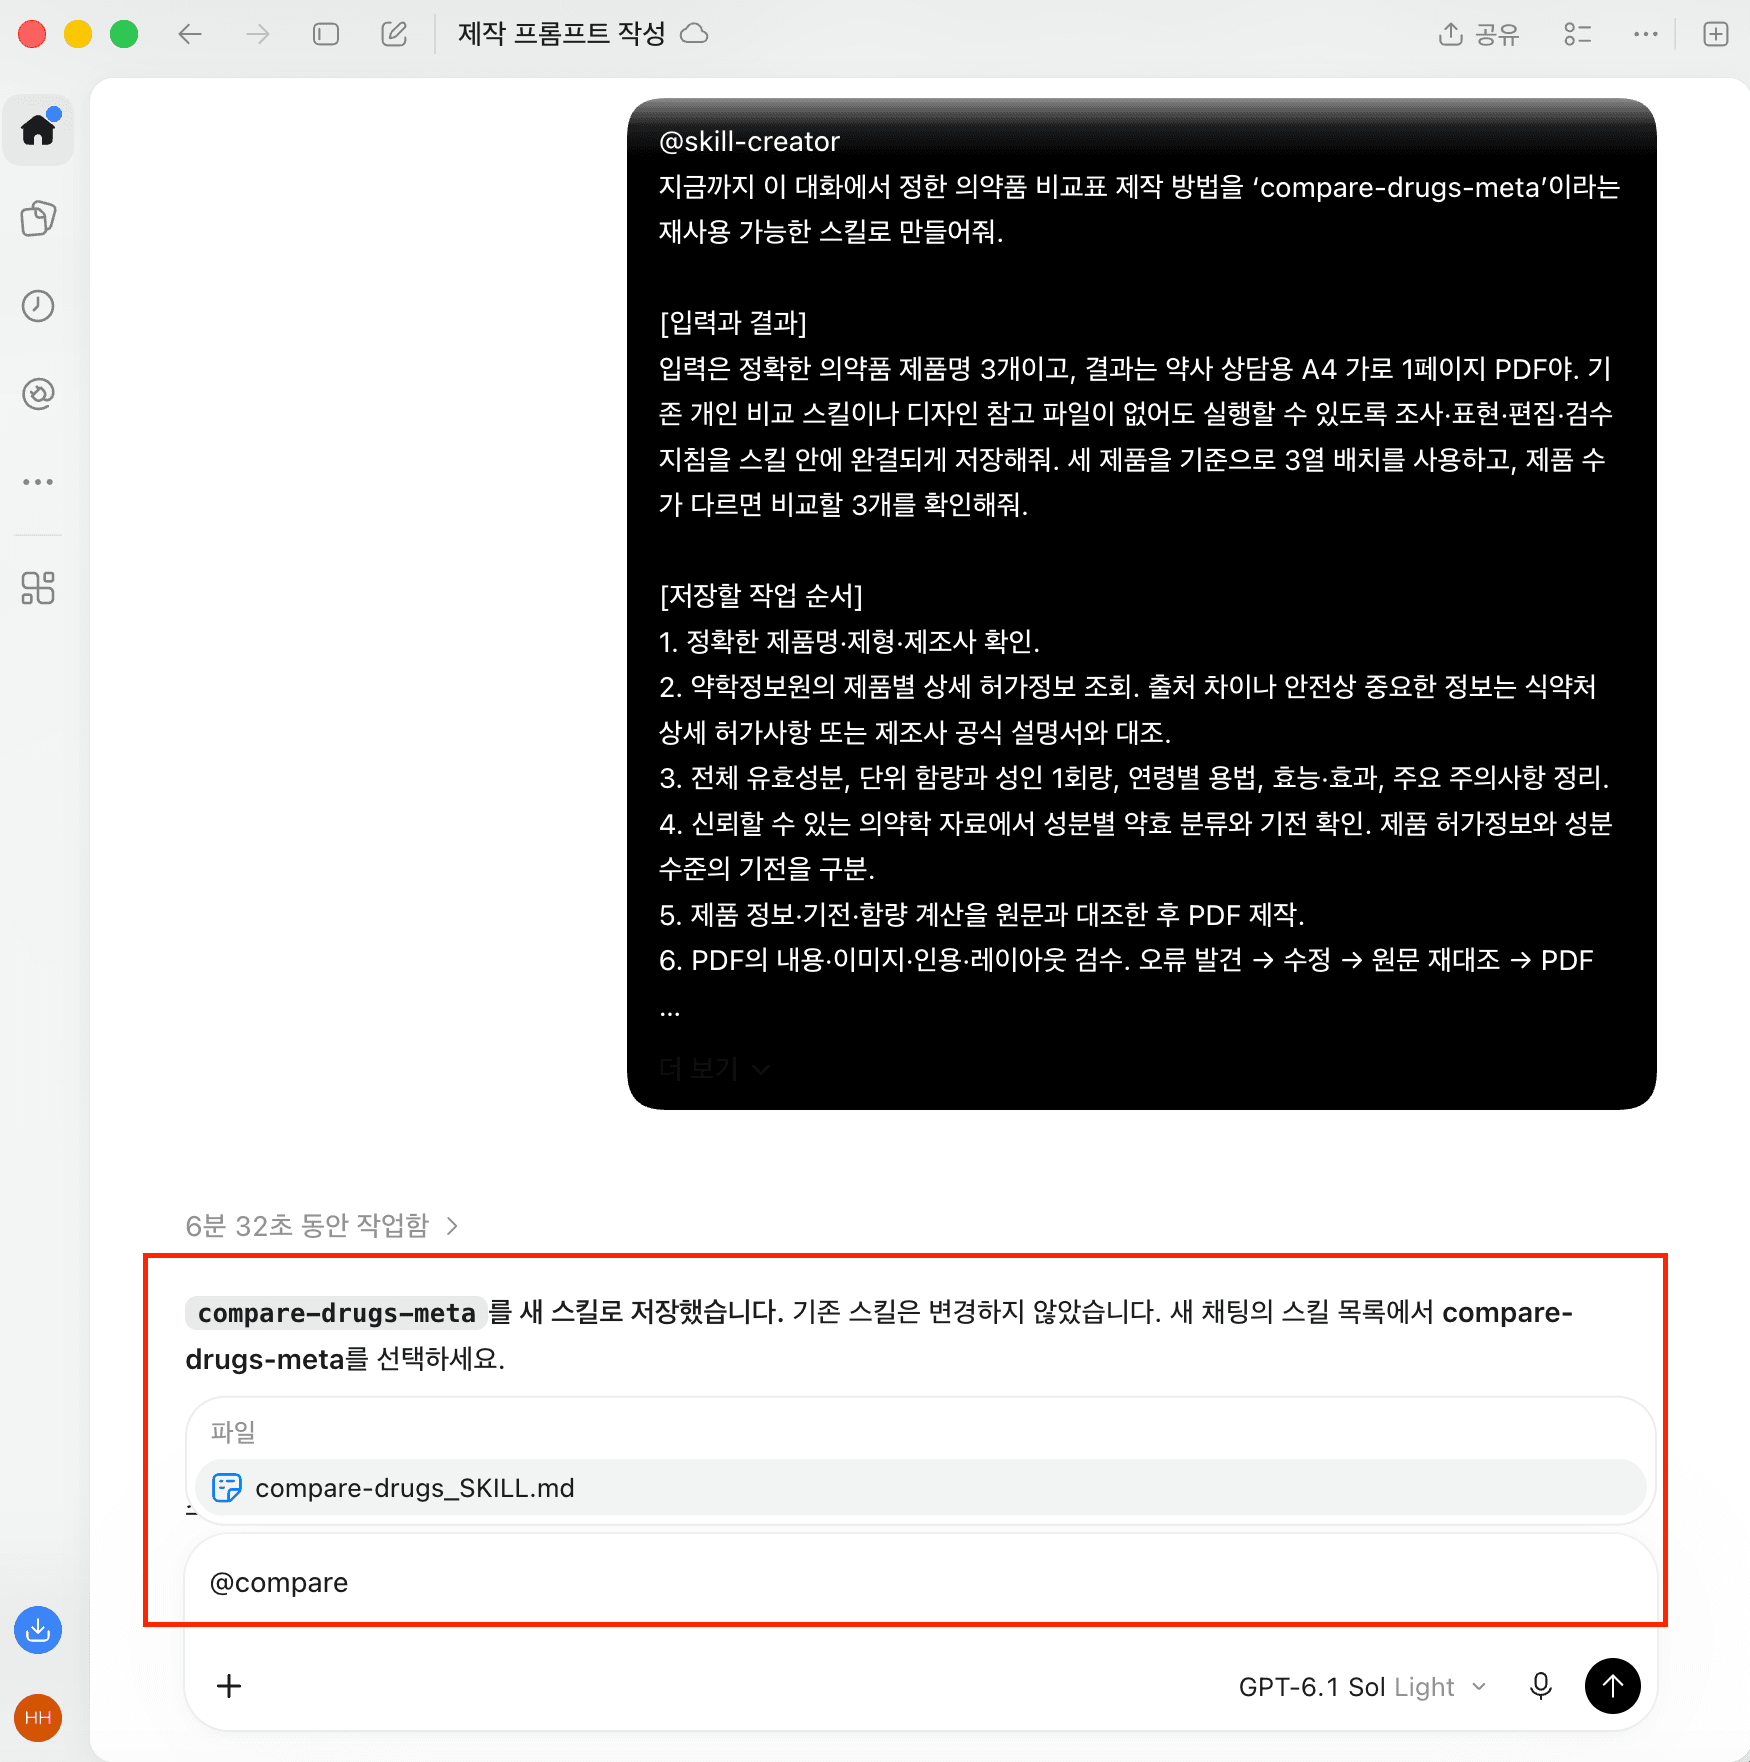Start a new chat with the compose icon
Image resolution: width=1750 pixels, height=1762 pixels.
[x=394, y=34]
